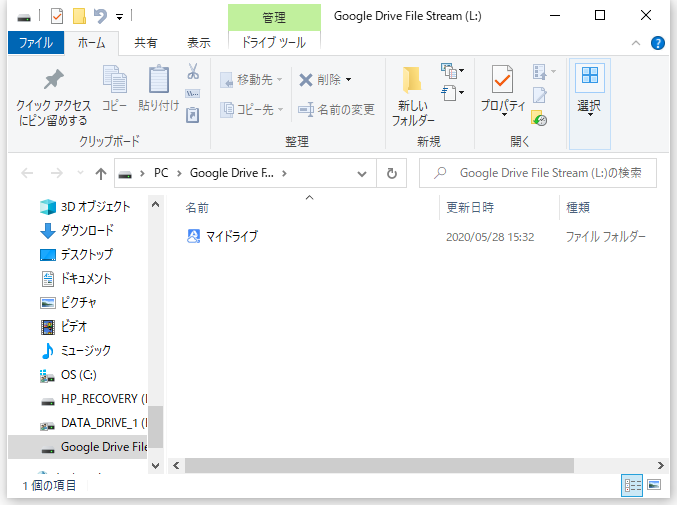Image resolution: width=677 pixels, height=505 pixels.
Task: Click the navigation pane vertical scrollbar thumb
Action: tap(155, 426)
